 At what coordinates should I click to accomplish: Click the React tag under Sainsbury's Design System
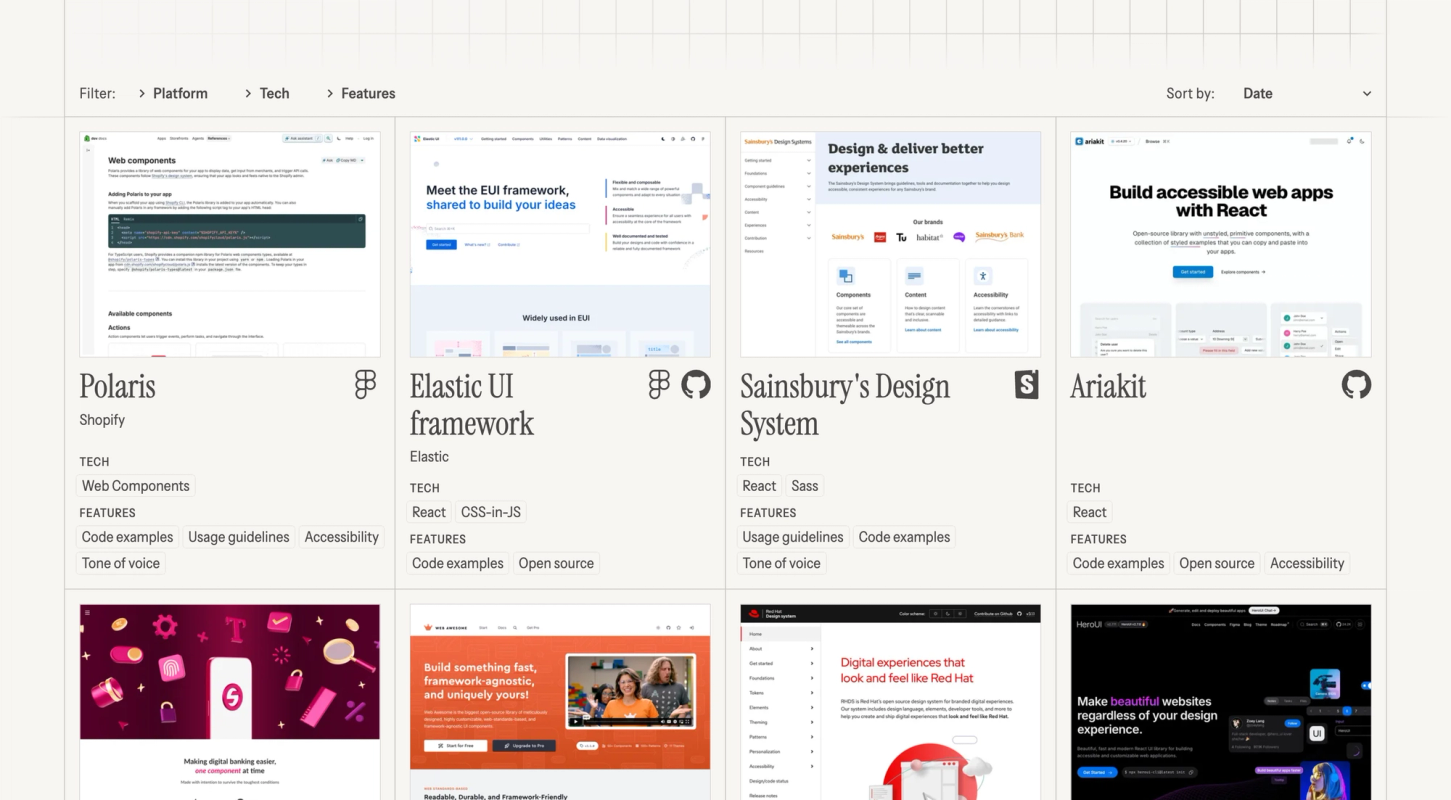[x=759, y=486]
